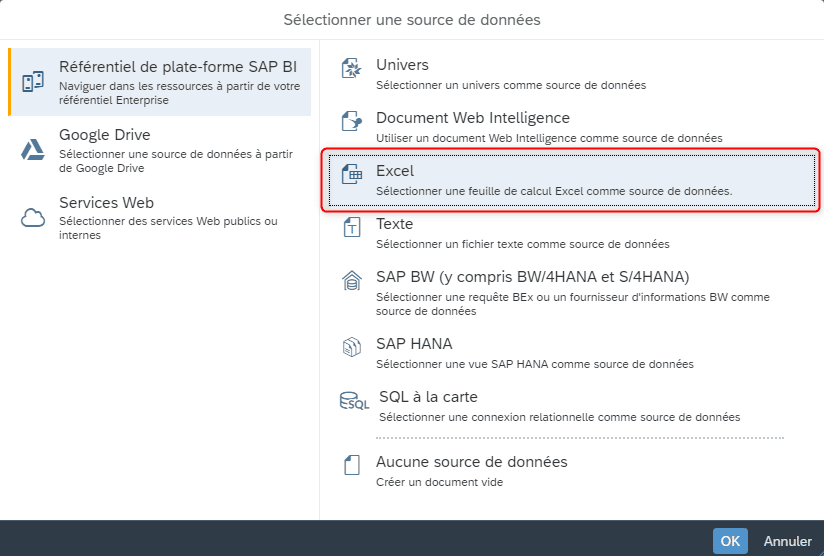Switch to Google Drive source category
The image size is (824, 556).
[160, 150]
